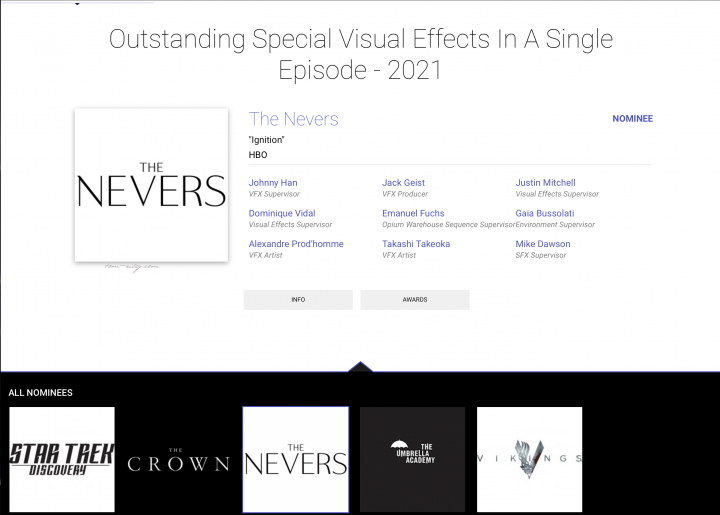Viewport: 720px width, 515px height.
Task: Click The Nevers large poster image
Action: (x=152, y=185)
